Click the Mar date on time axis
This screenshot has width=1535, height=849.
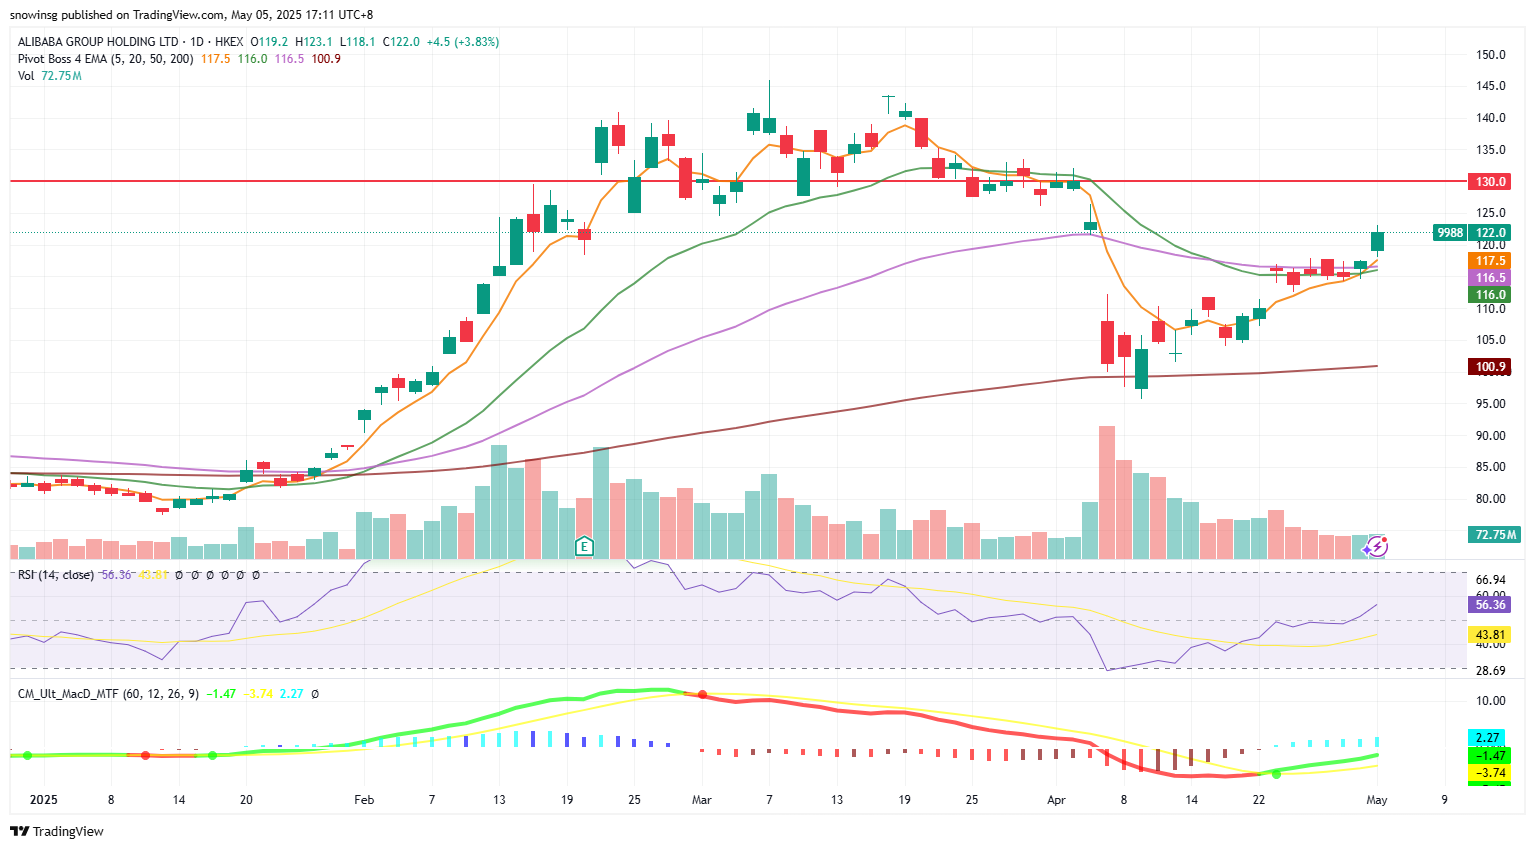[x=701, y=800]
